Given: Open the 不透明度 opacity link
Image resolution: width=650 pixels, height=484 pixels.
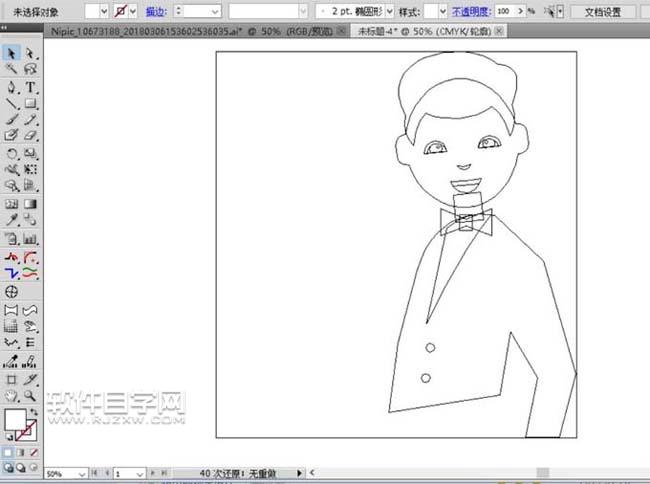Looking at the screenshot, I should coord(471,11).
